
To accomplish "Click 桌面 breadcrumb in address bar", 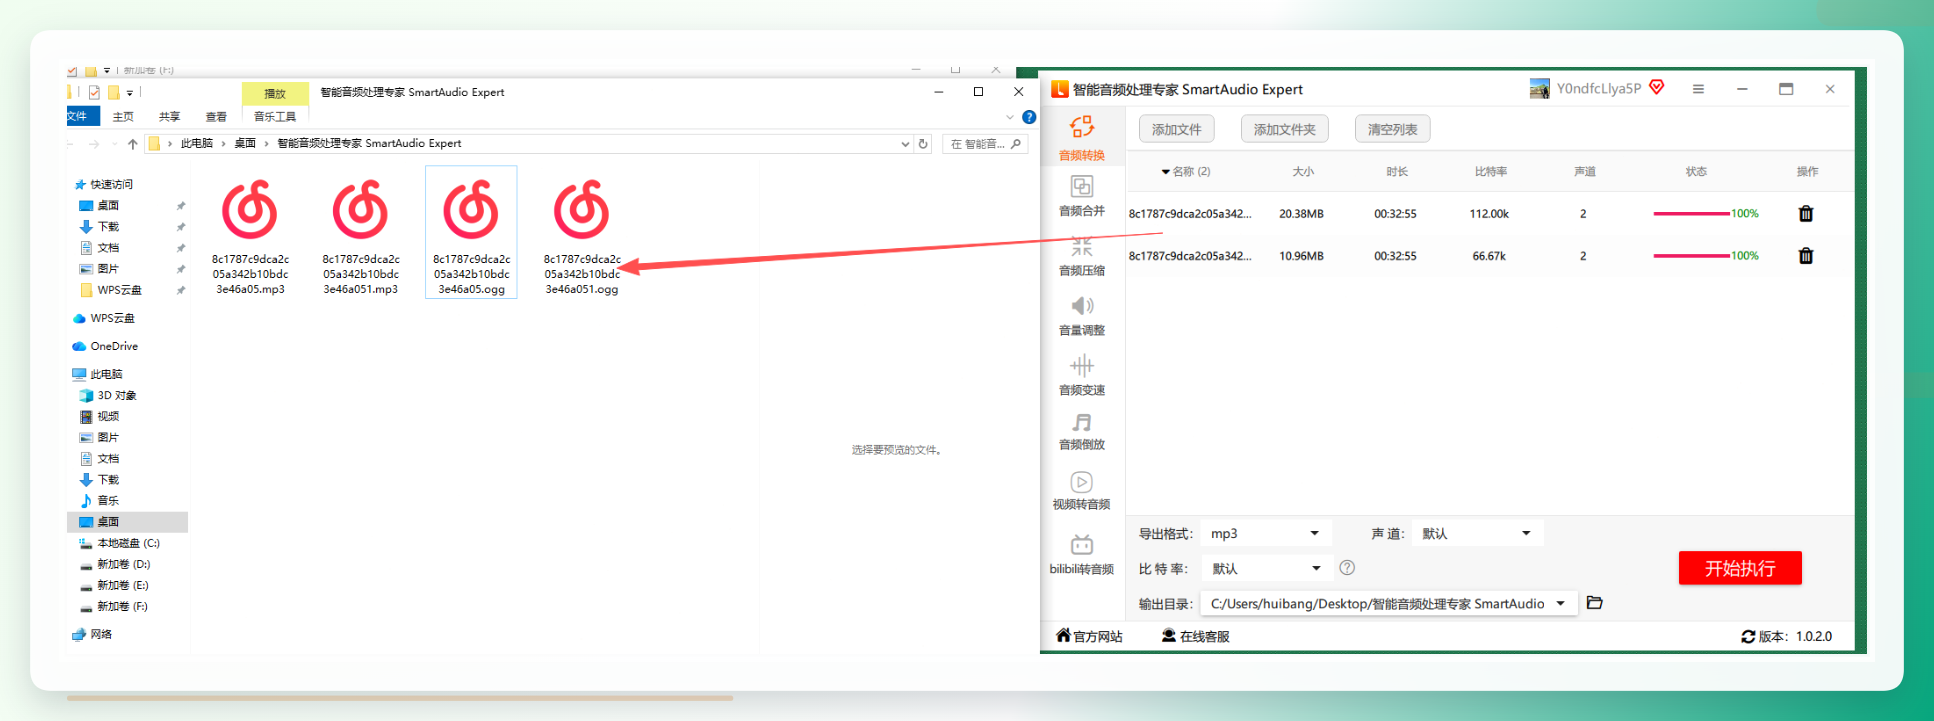I will coord(245,144).
